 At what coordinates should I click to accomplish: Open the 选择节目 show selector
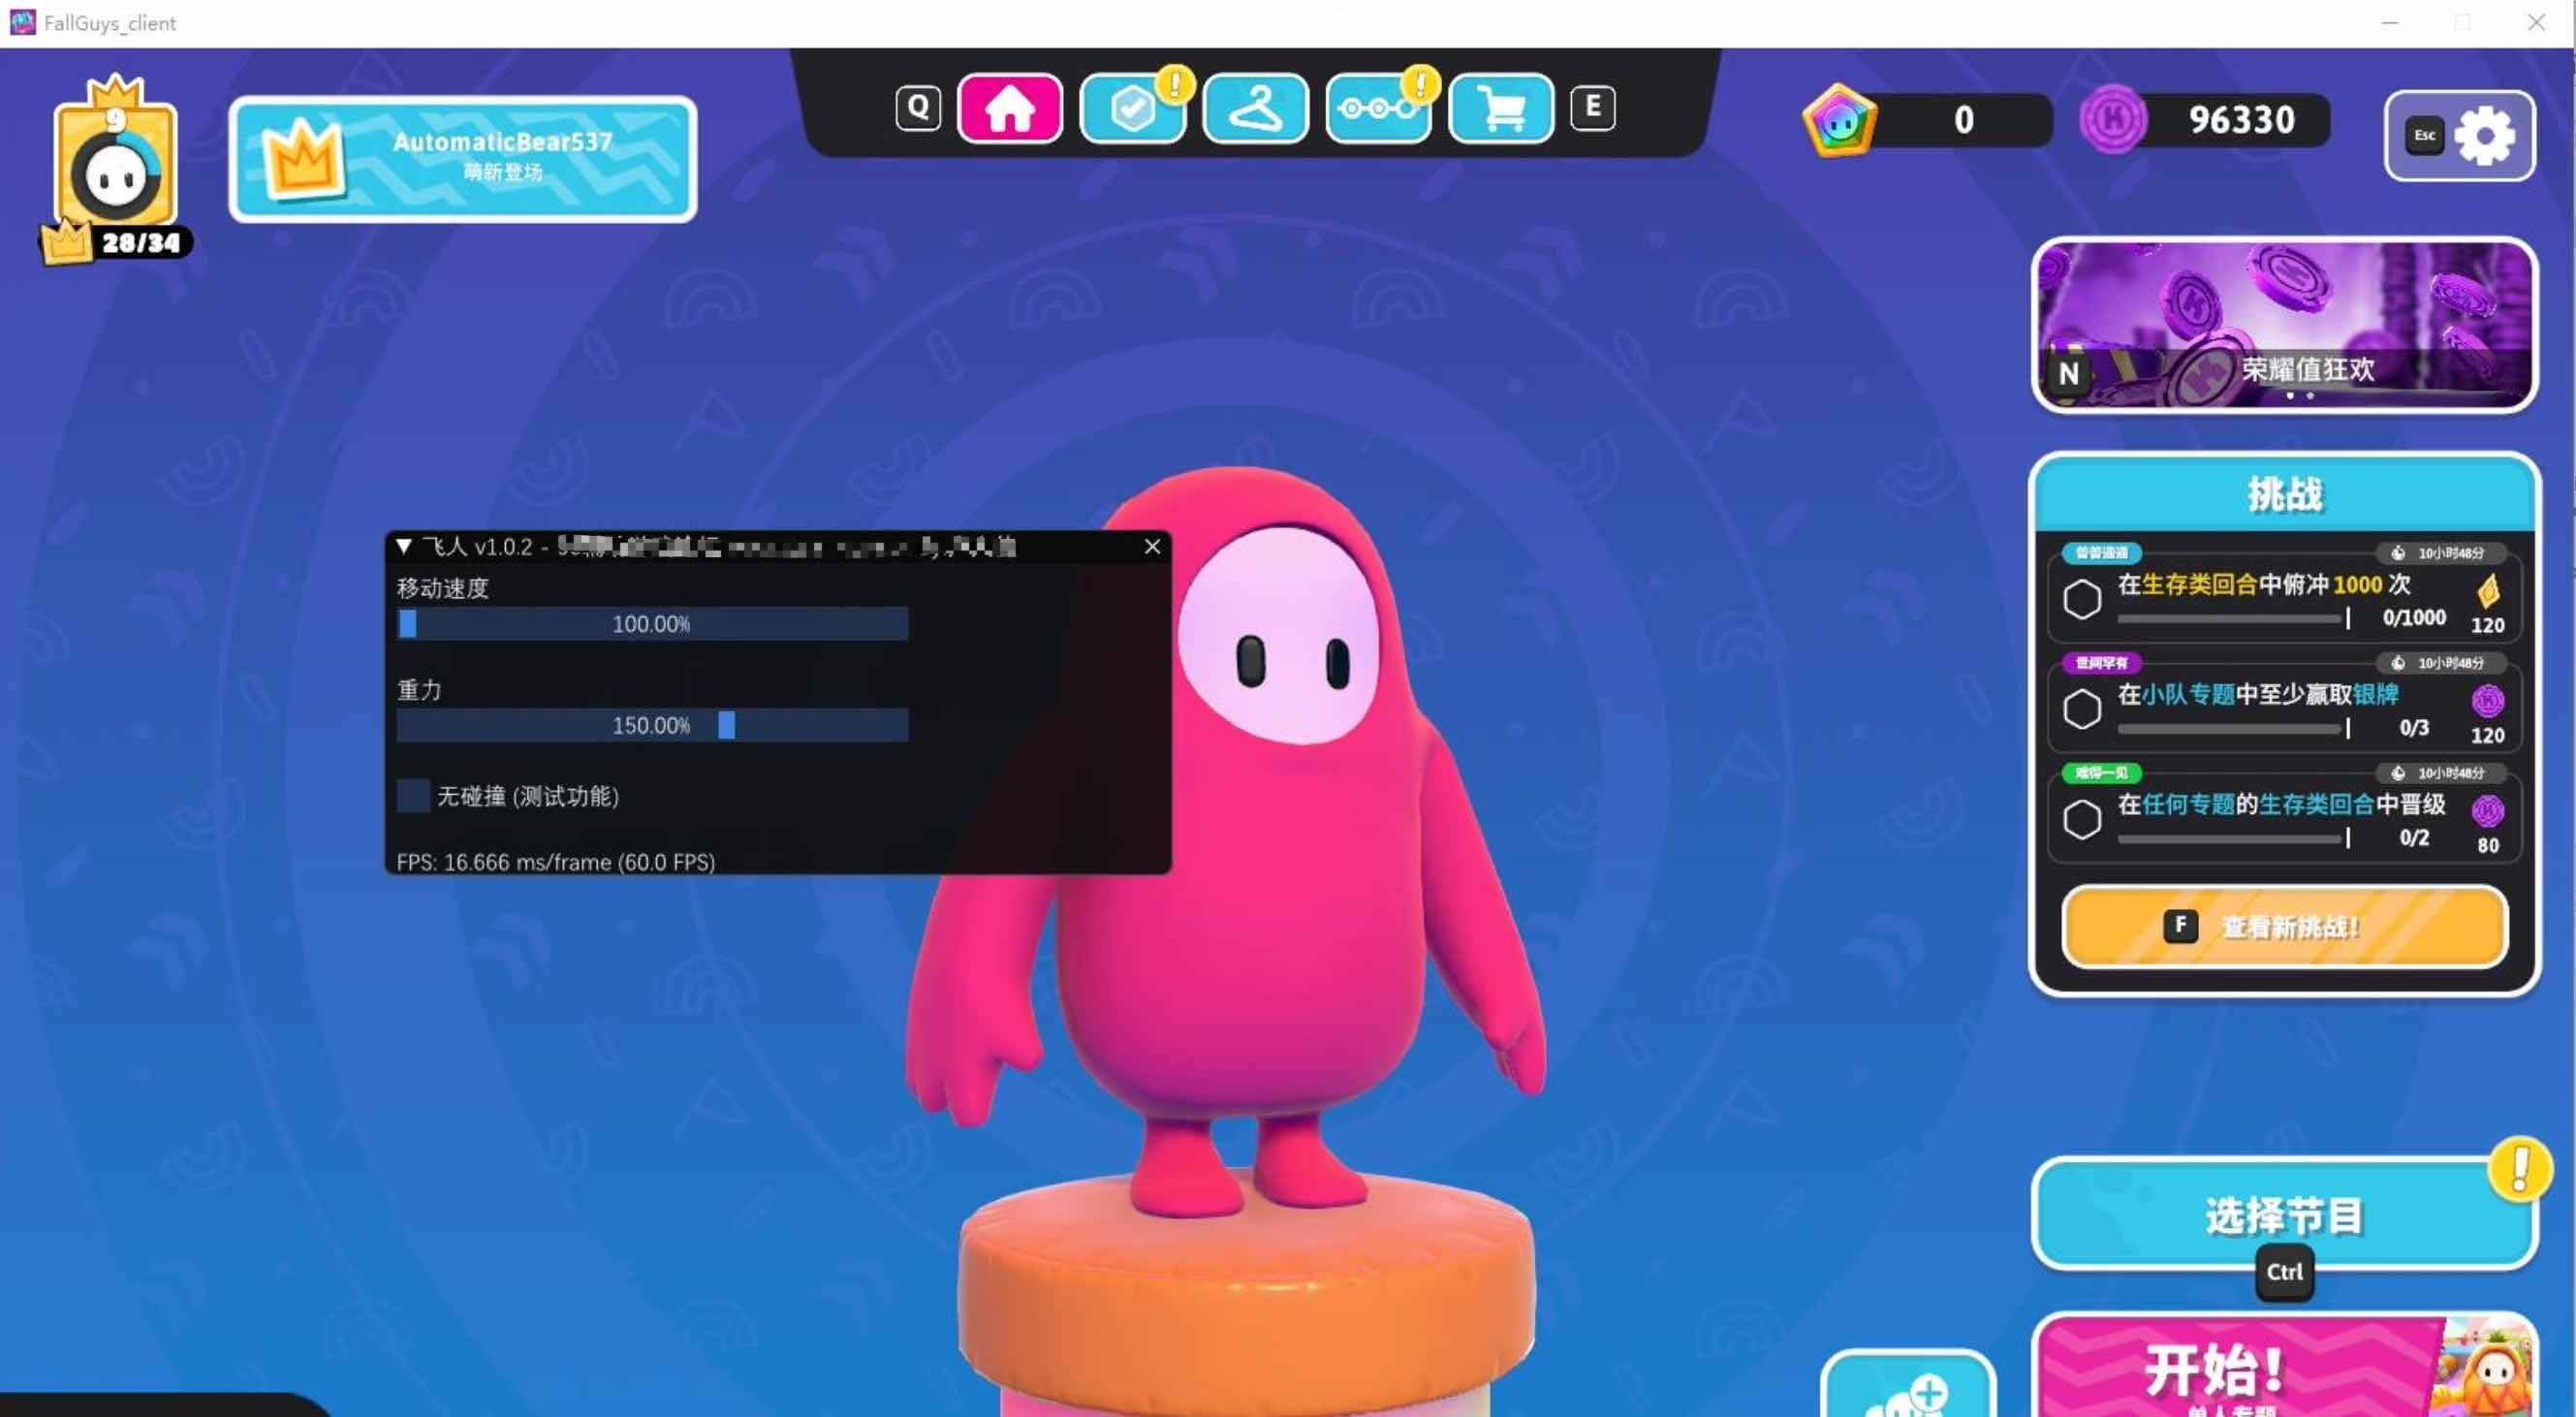point(2285,1214)
